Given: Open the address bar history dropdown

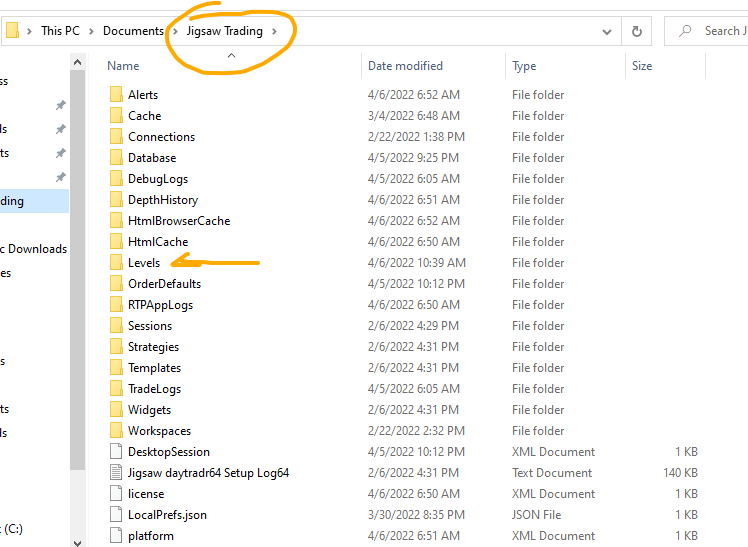Looking at the screenshot, I should coord(607,32).
